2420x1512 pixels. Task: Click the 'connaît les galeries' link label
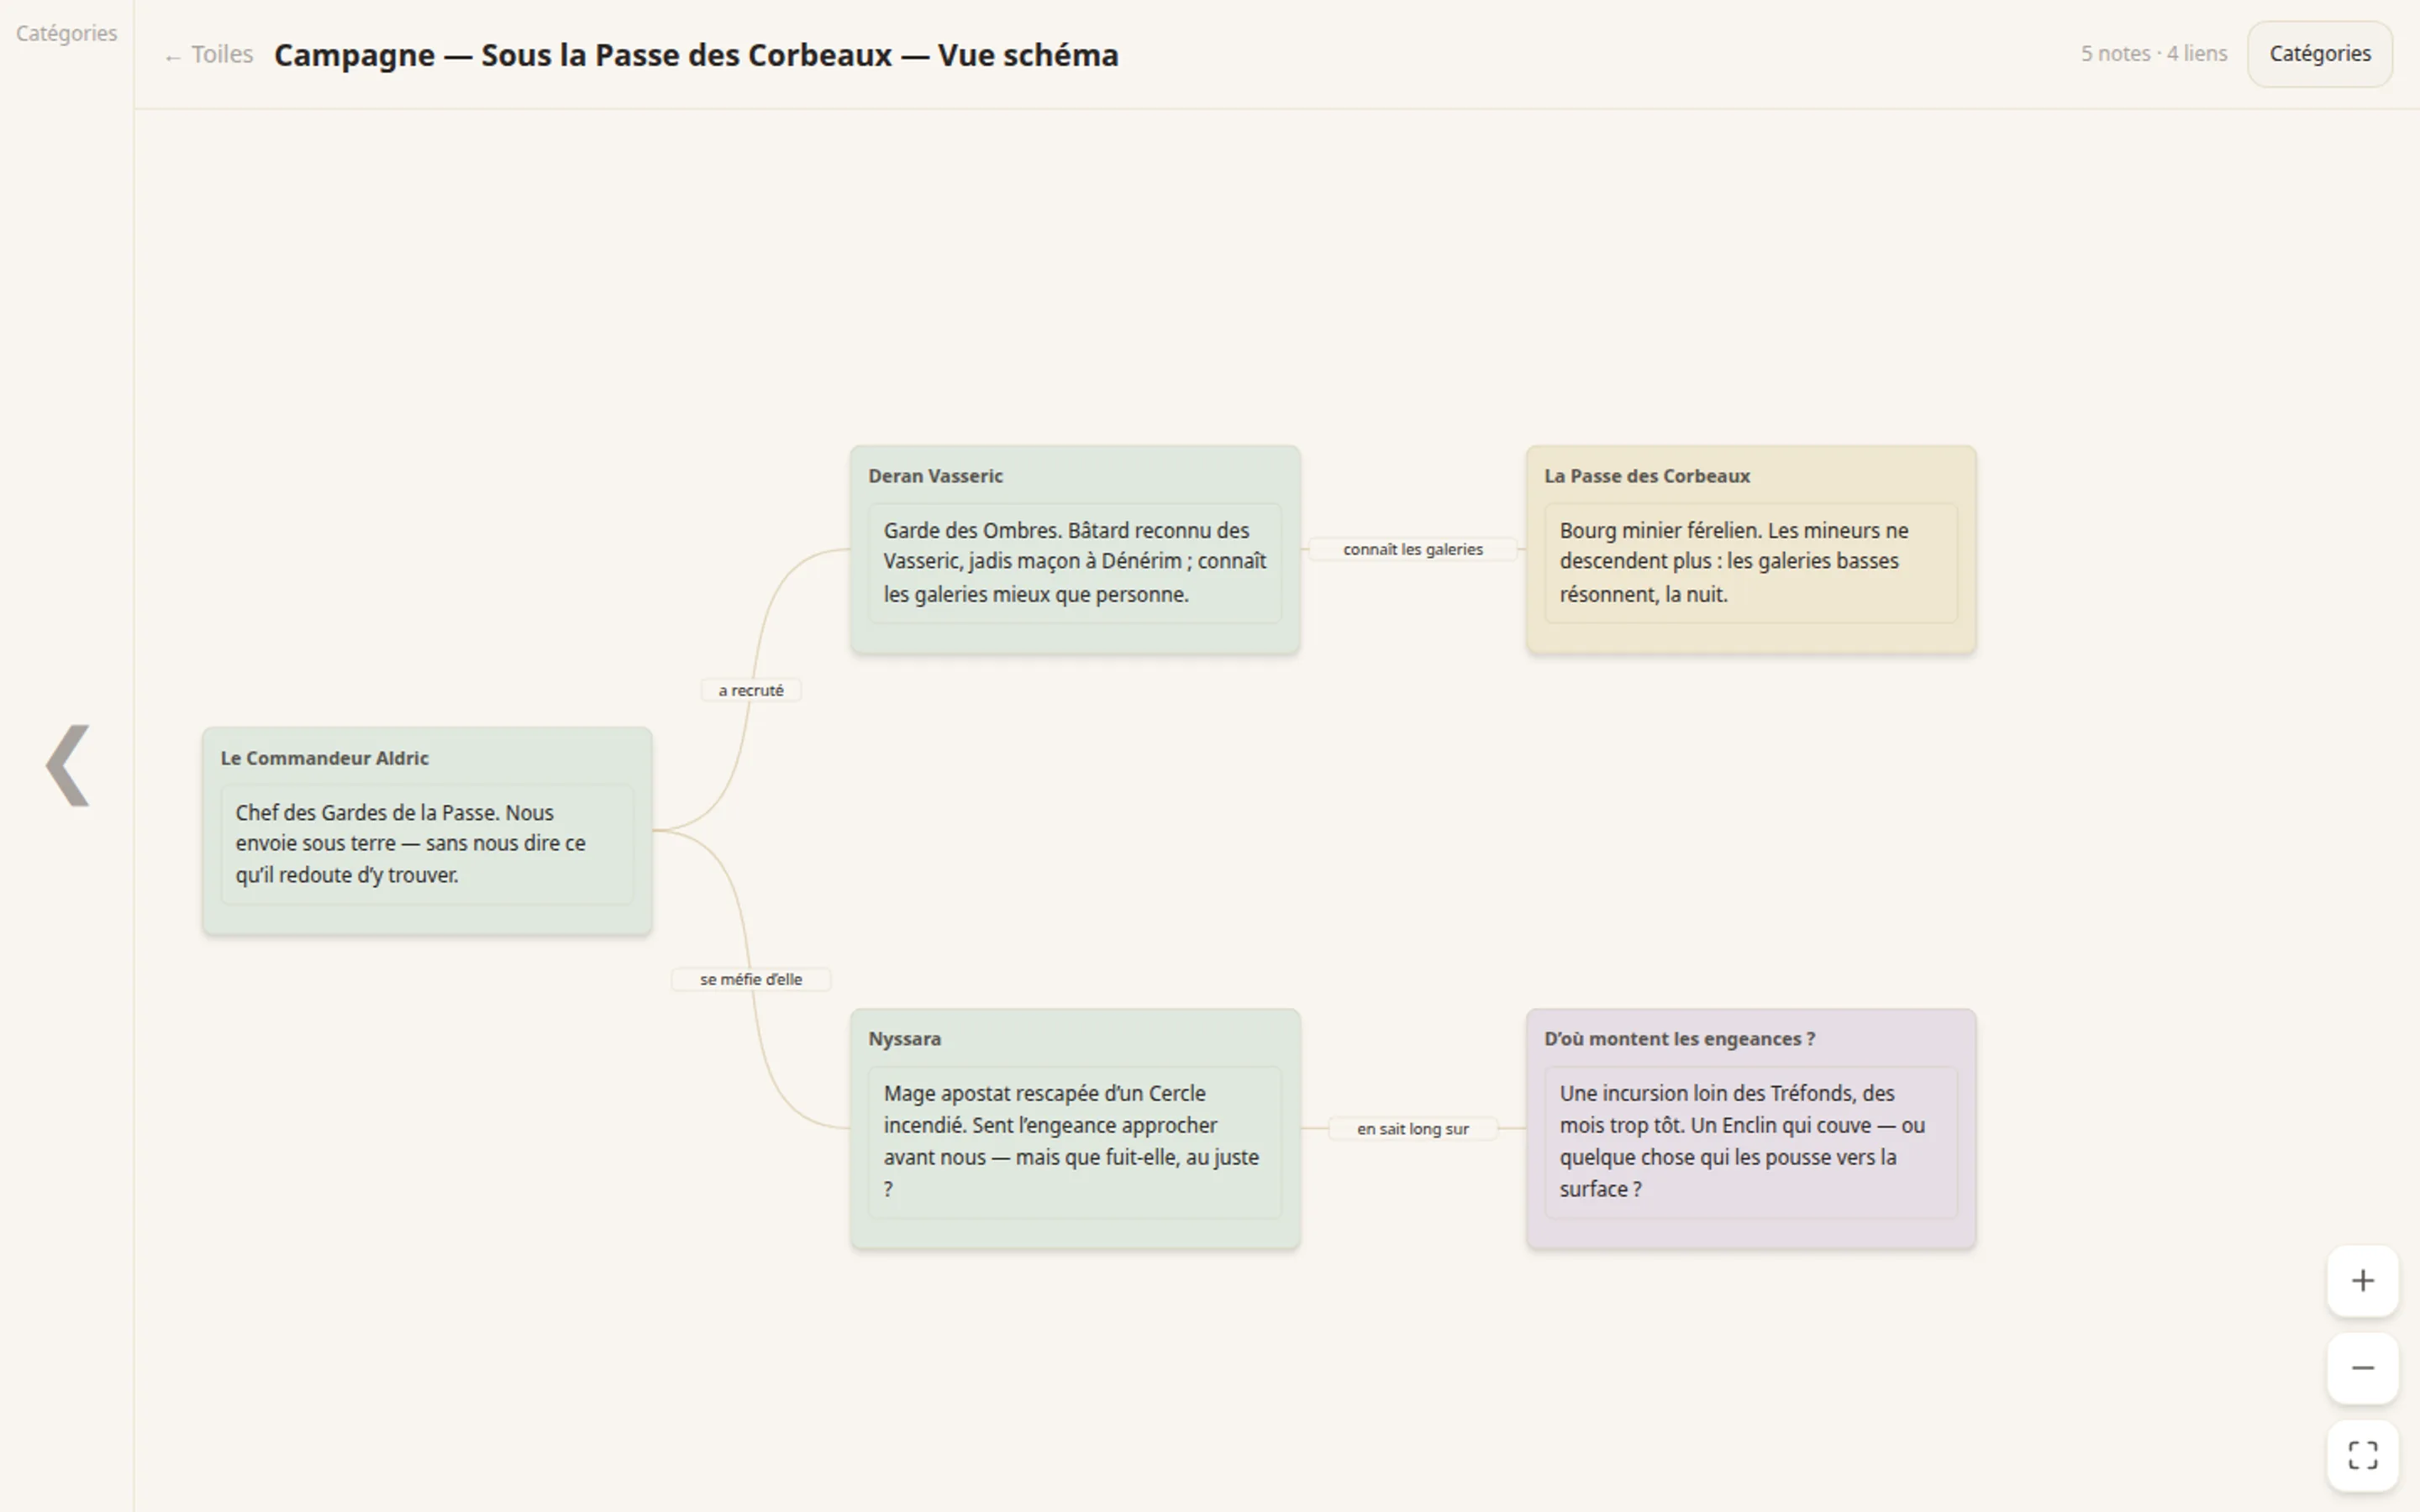1412,549
